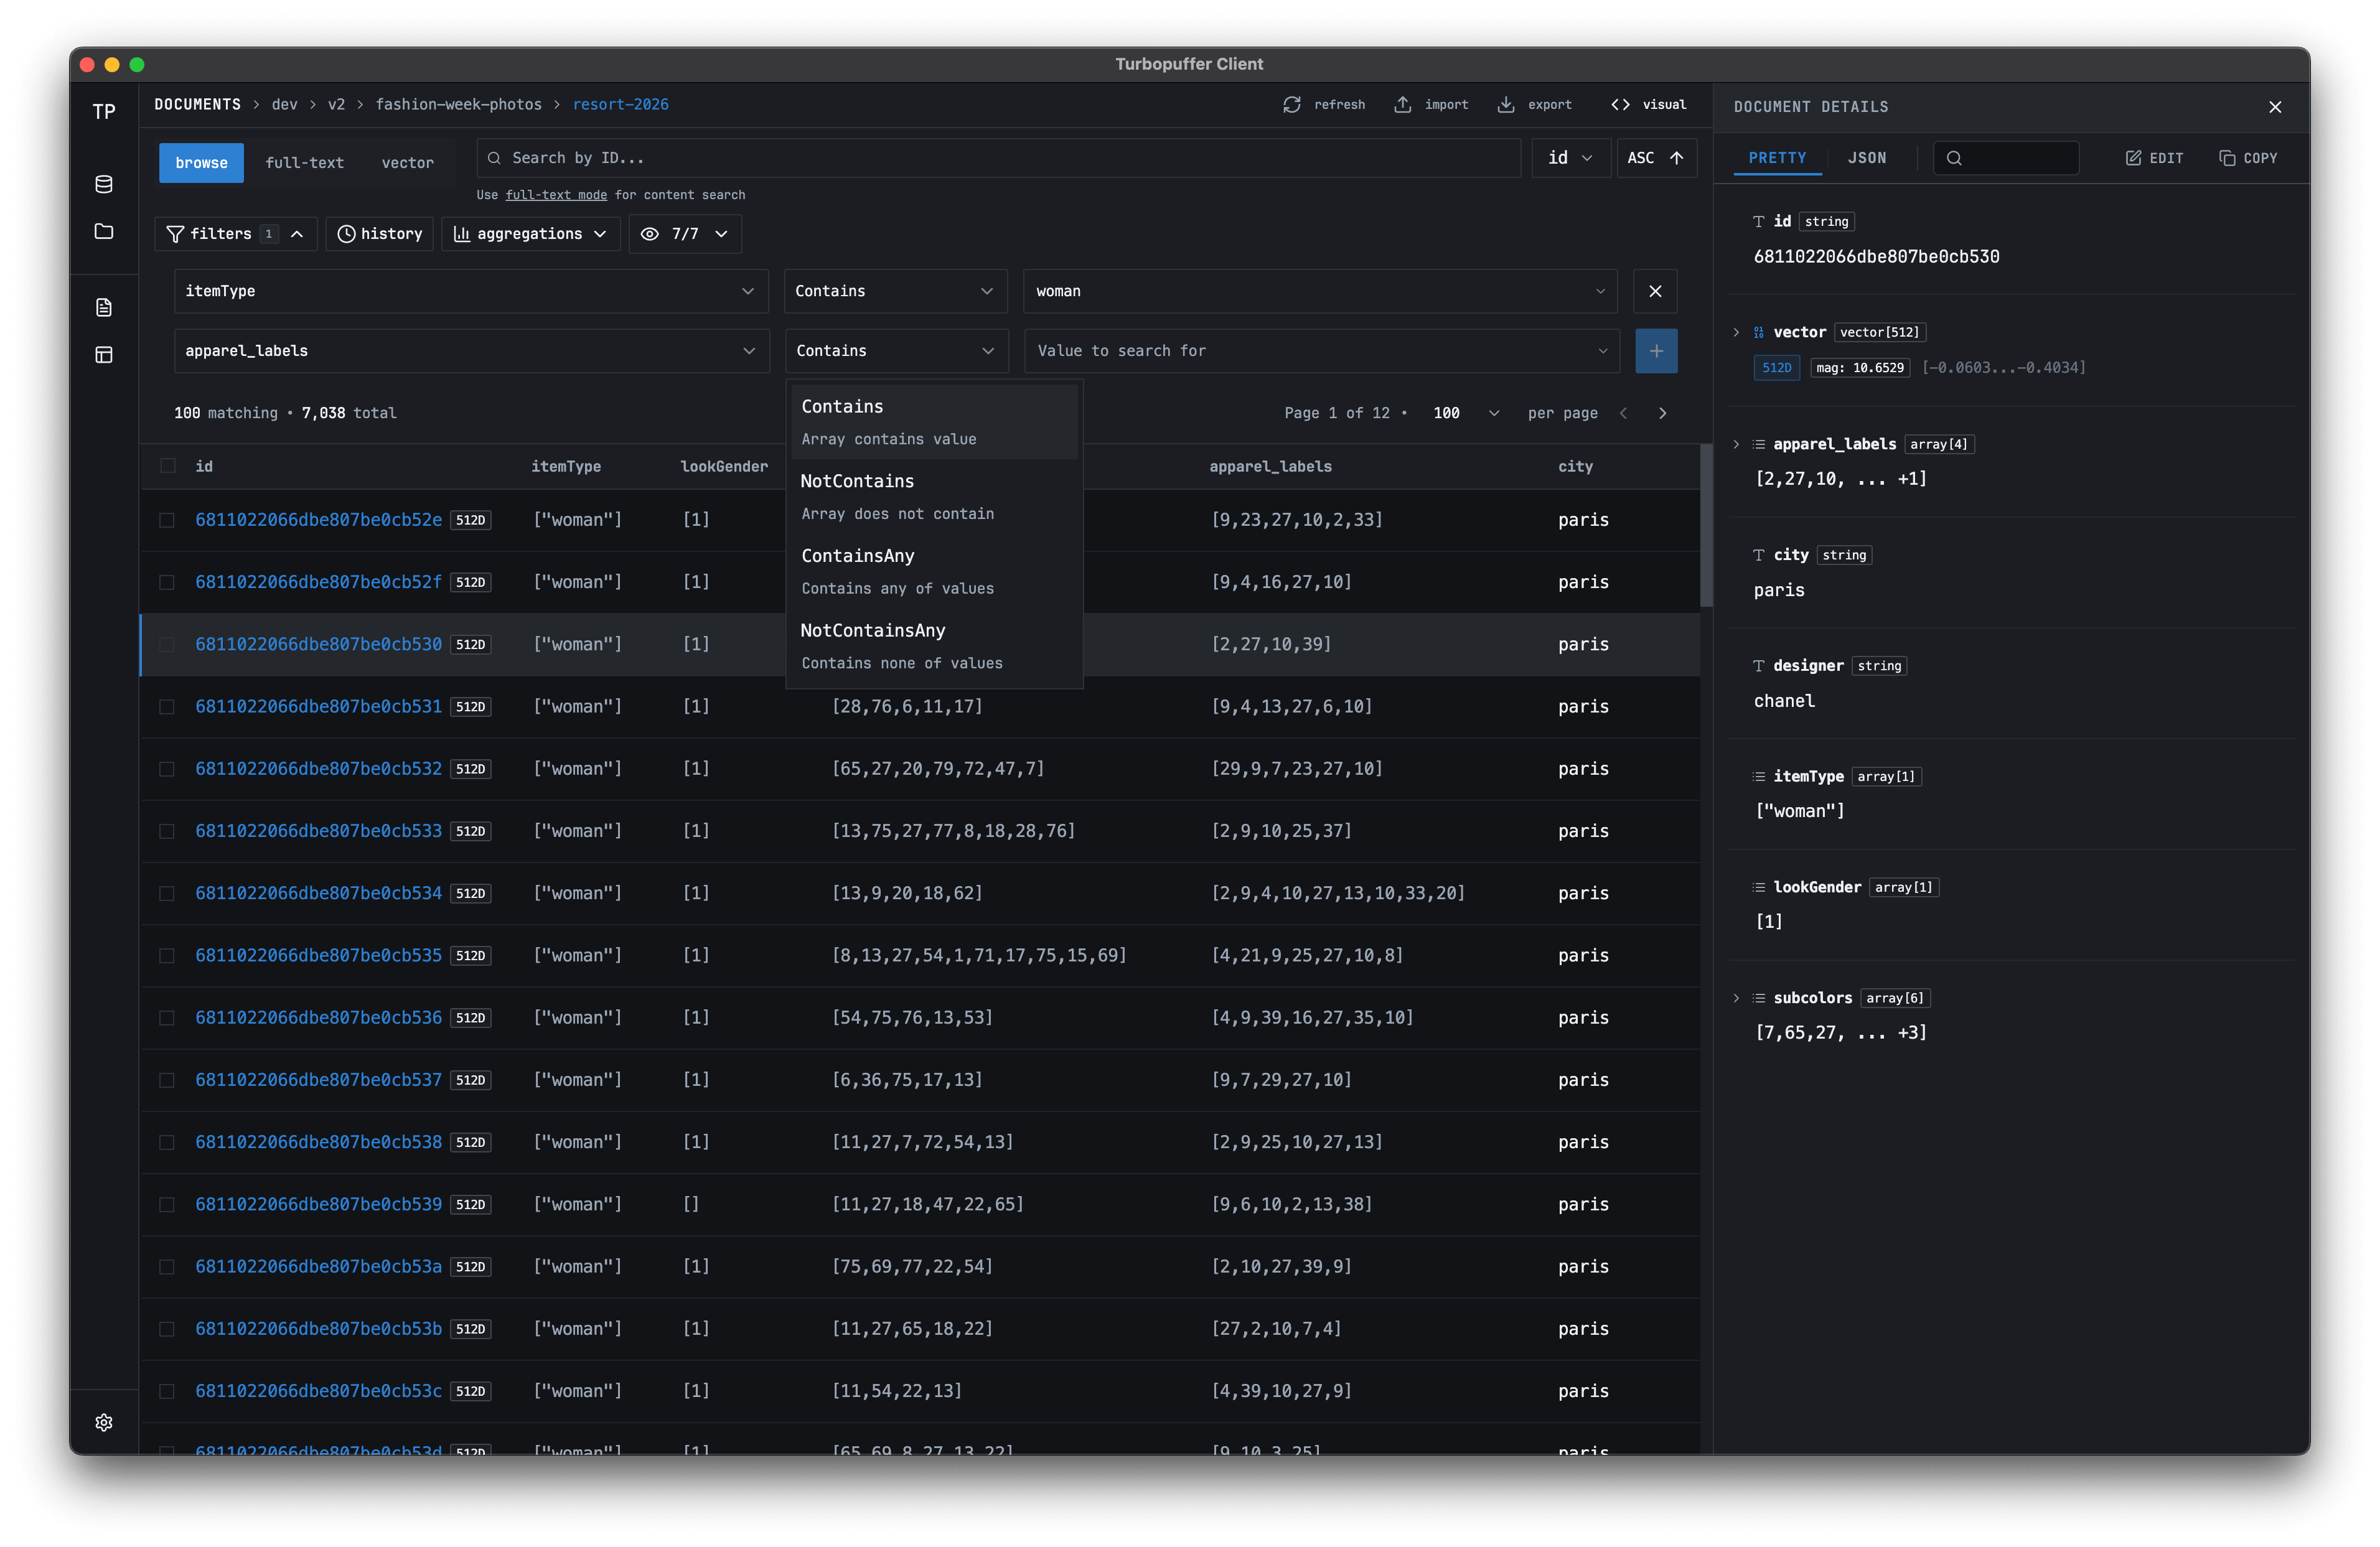Check the select-all checkbox in the table header
Screen dimensions: 2380x1547
pyautogui.click(x=167, y=465)
